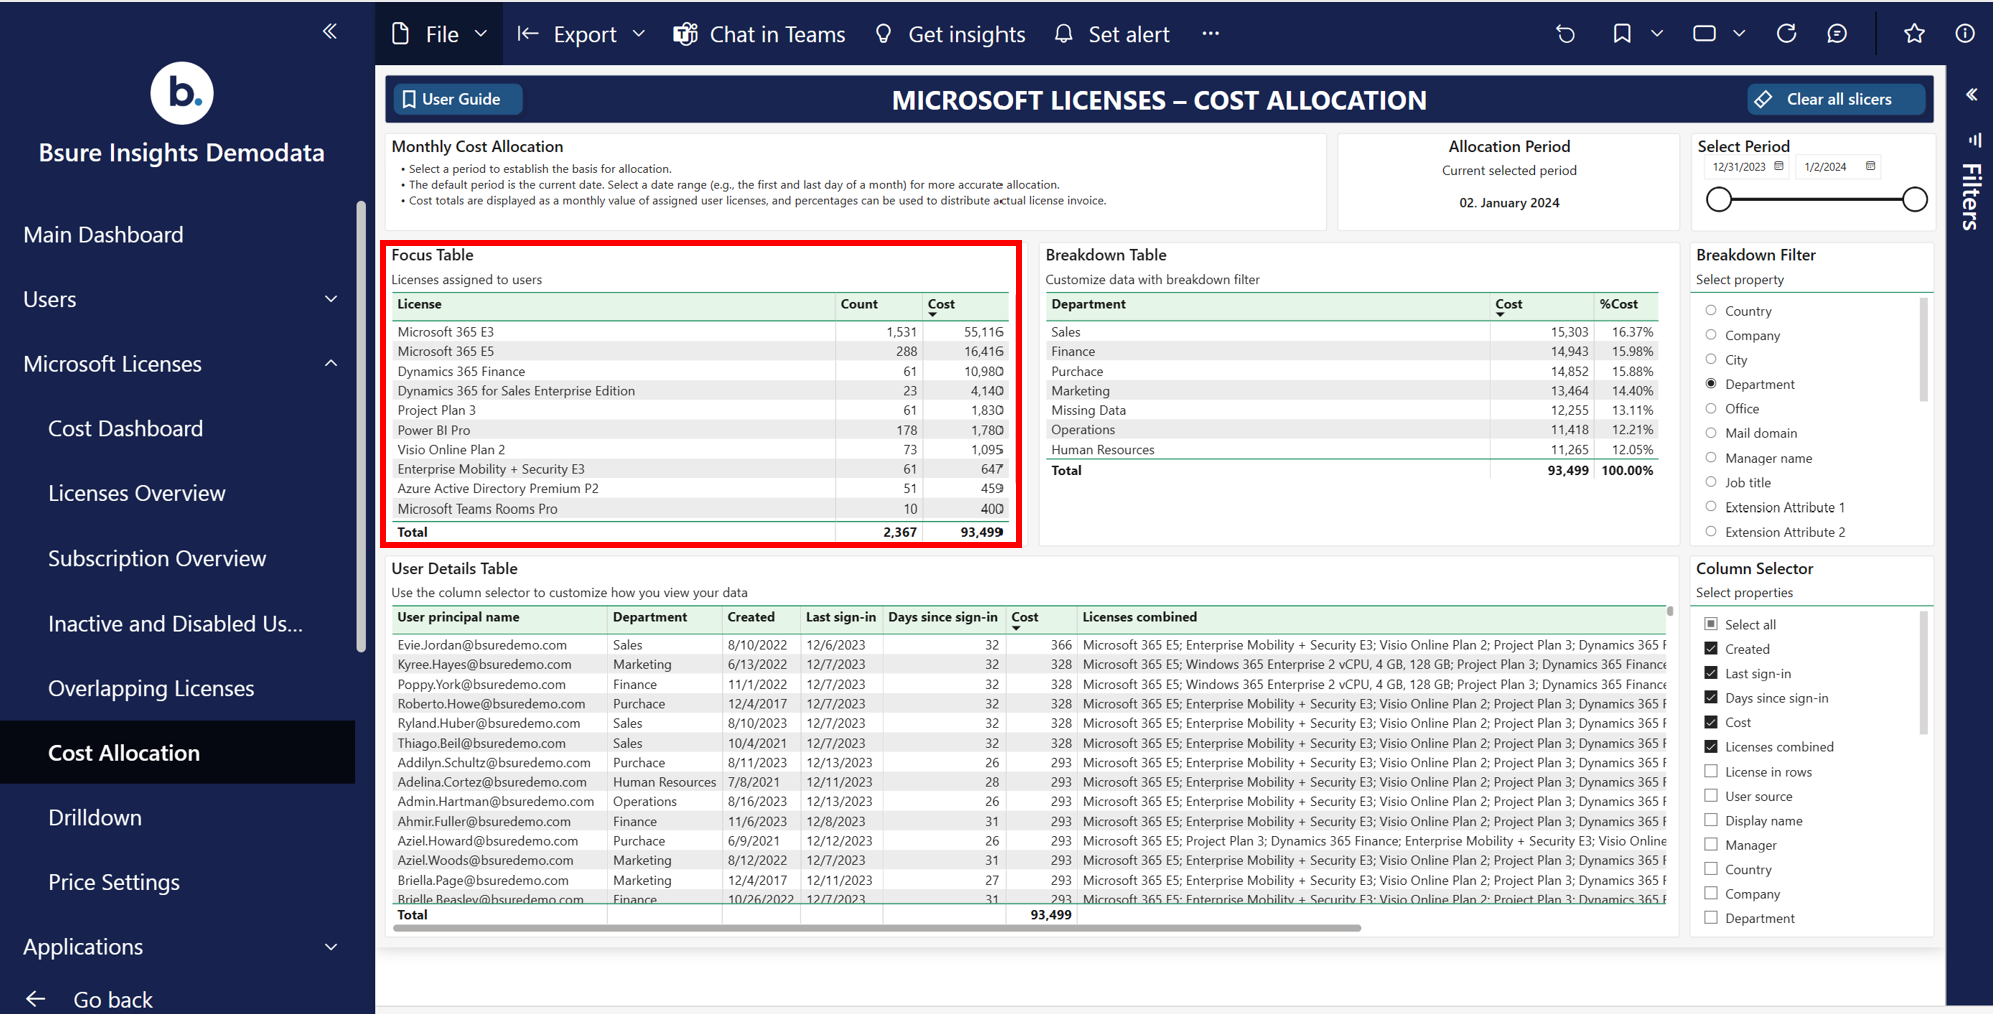Open the bookmark icon in toolbar
The image size is (1994, 1014).
[x=1621, y=34]
